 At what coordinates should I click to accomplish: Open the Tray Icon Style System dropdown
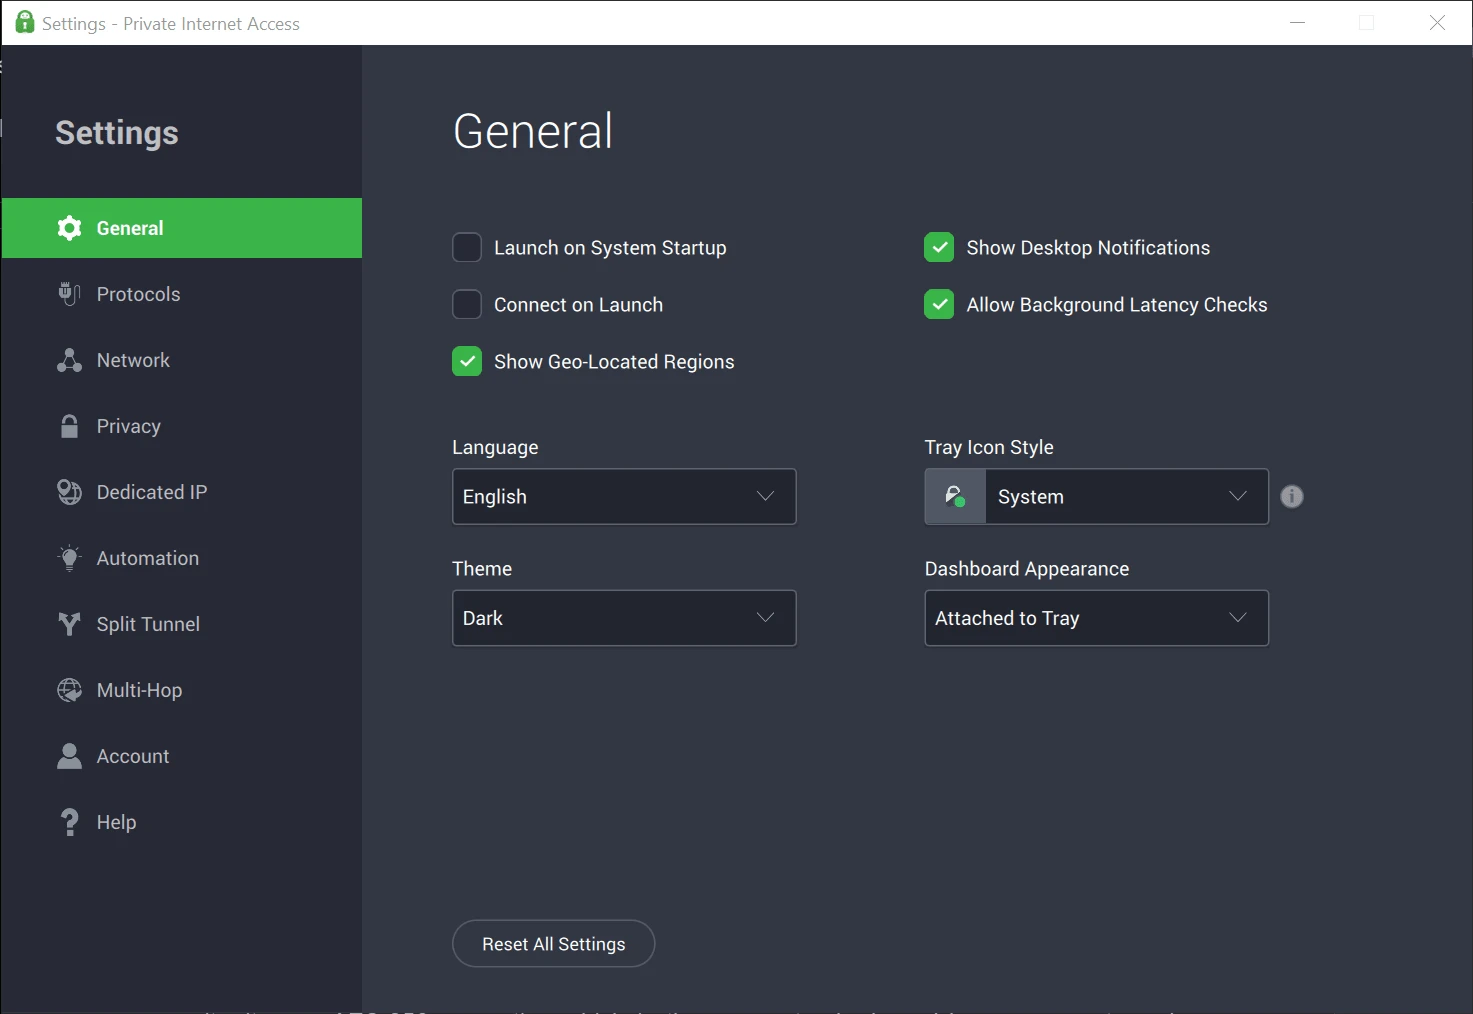(x=1096, y=496)
